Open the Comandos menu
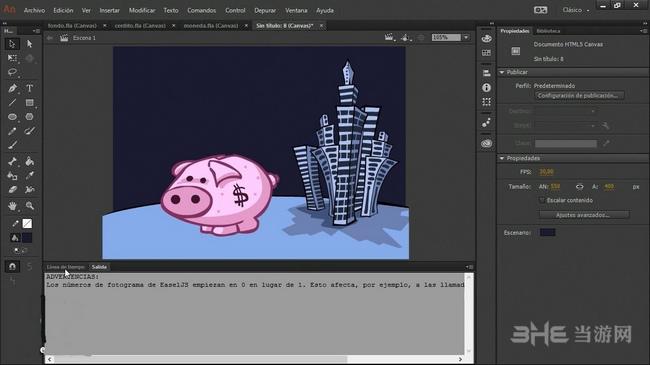The height and width of the screenshot is (365, 650). 201,10
